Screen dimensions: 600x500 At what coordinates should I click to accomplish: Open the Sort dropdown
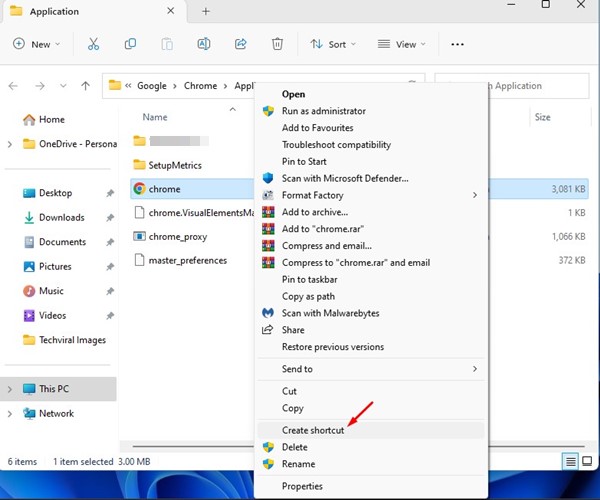click(333, 44)
